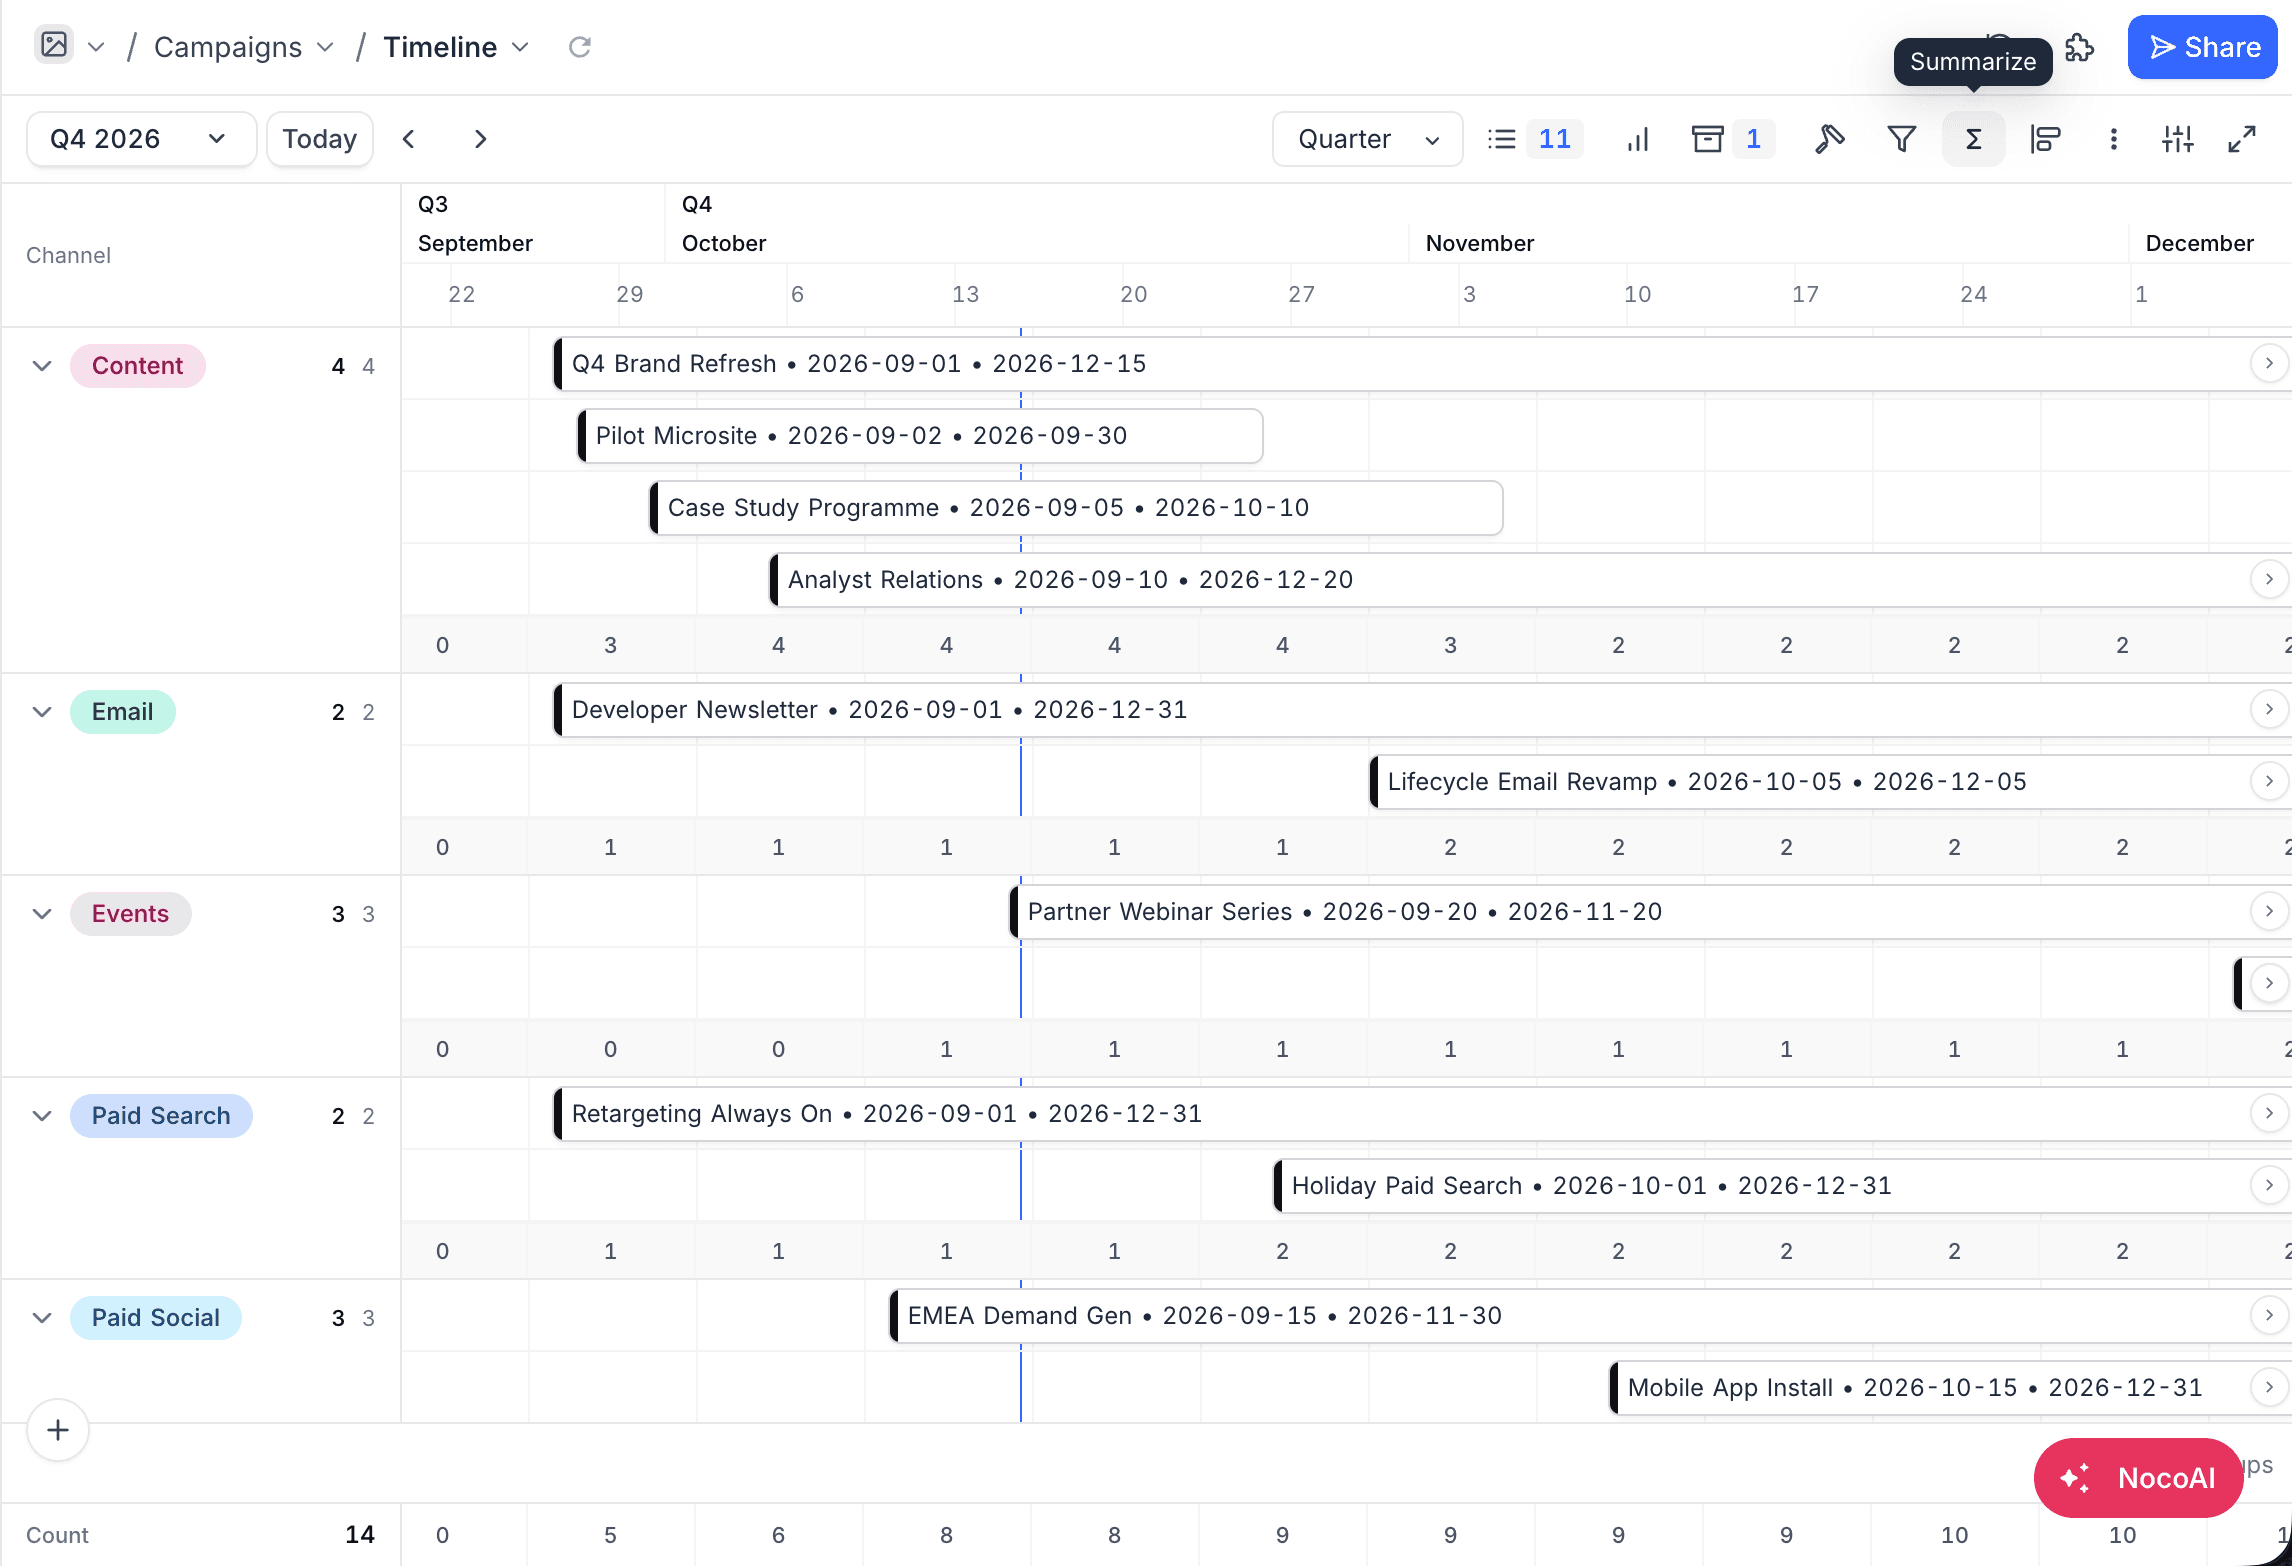Select the Case Study Programme bar

(1076, 508)
